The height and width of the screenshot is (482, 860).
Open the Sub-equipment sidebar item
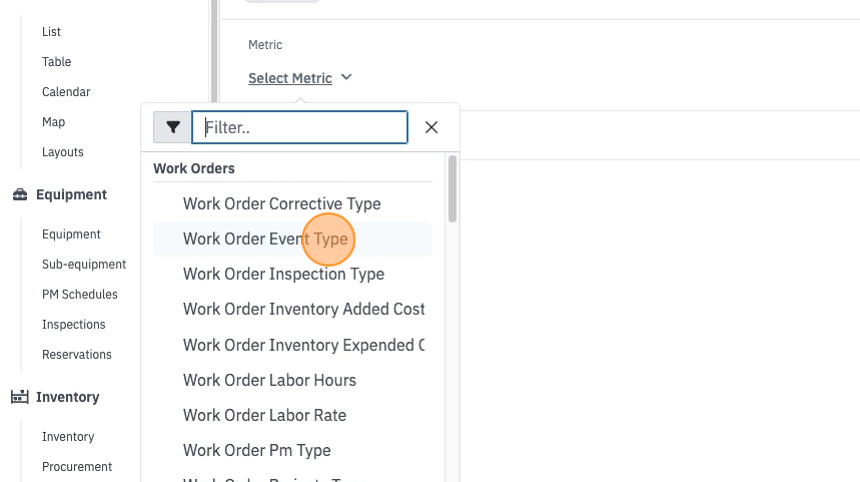pos(84,264)
